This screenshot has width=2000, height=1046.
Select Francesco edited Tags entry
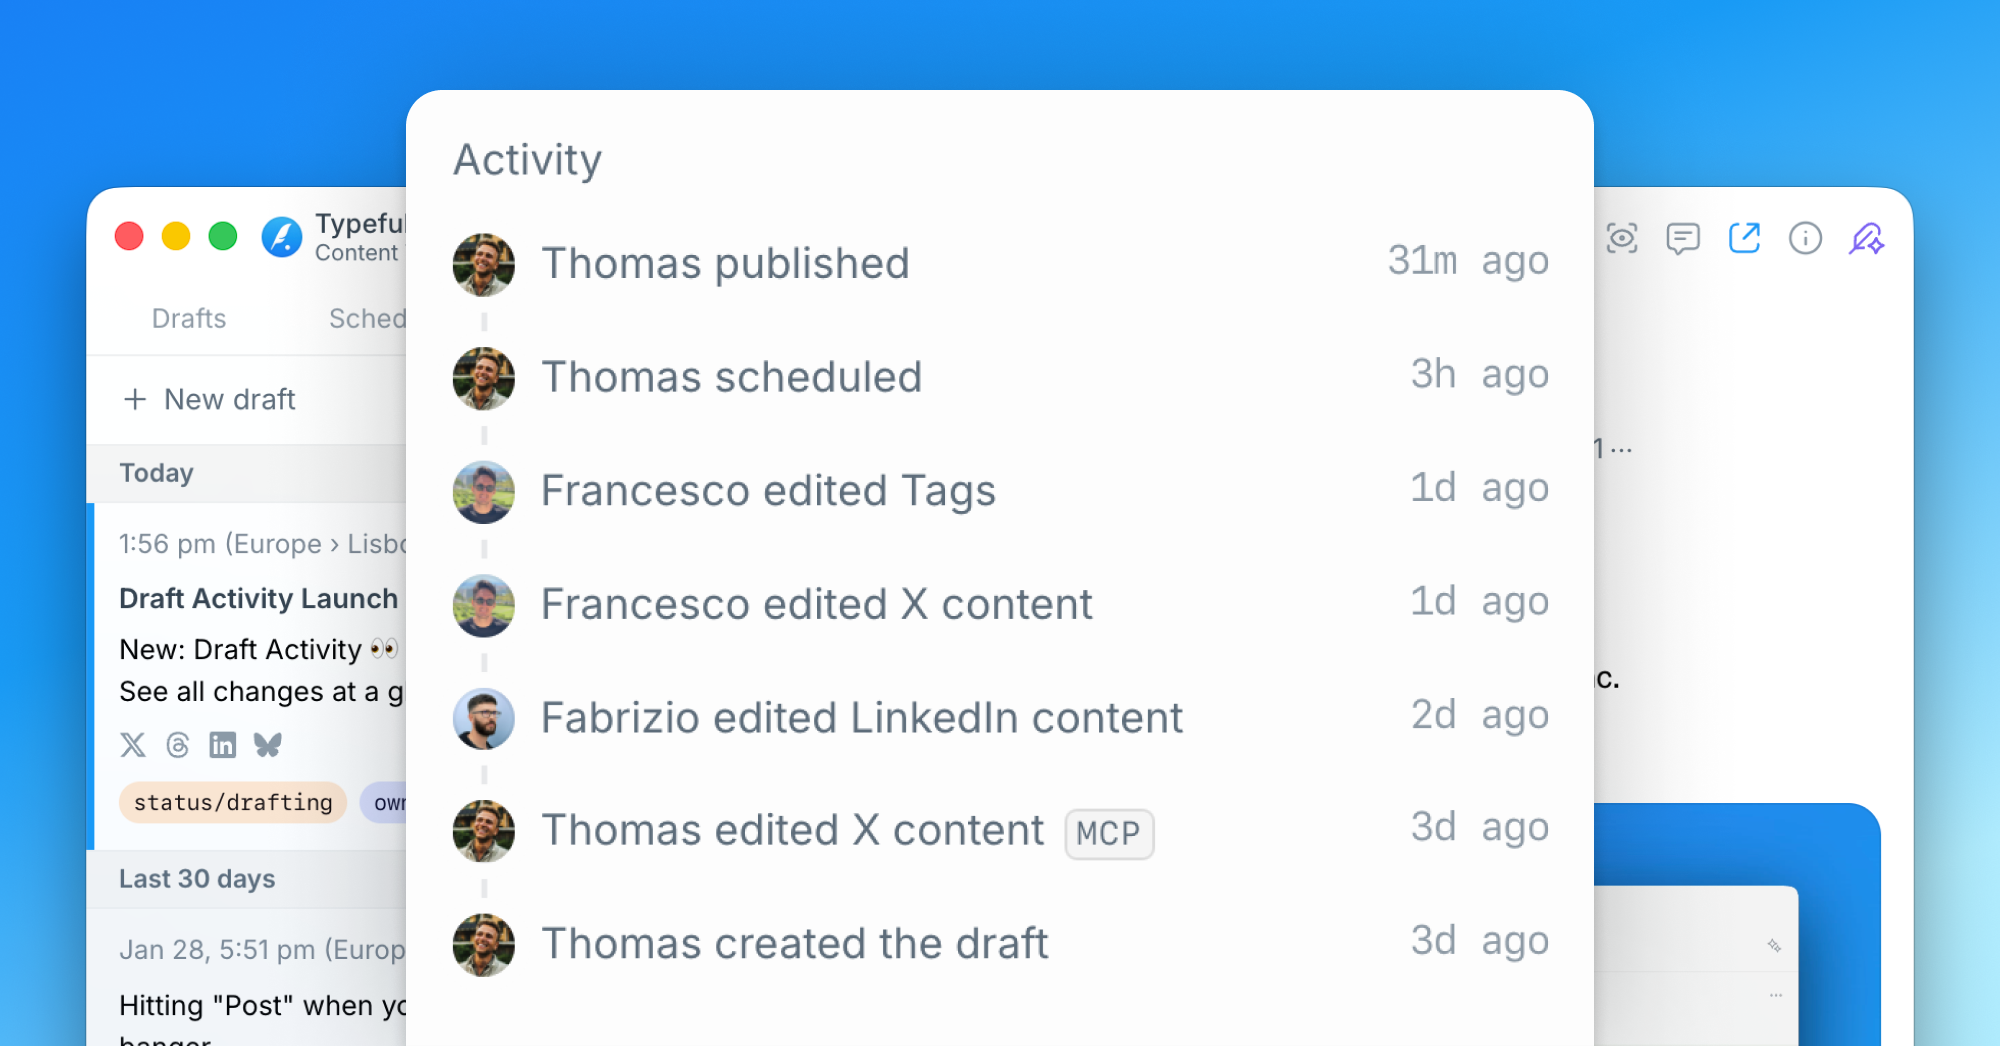(768, 491)
